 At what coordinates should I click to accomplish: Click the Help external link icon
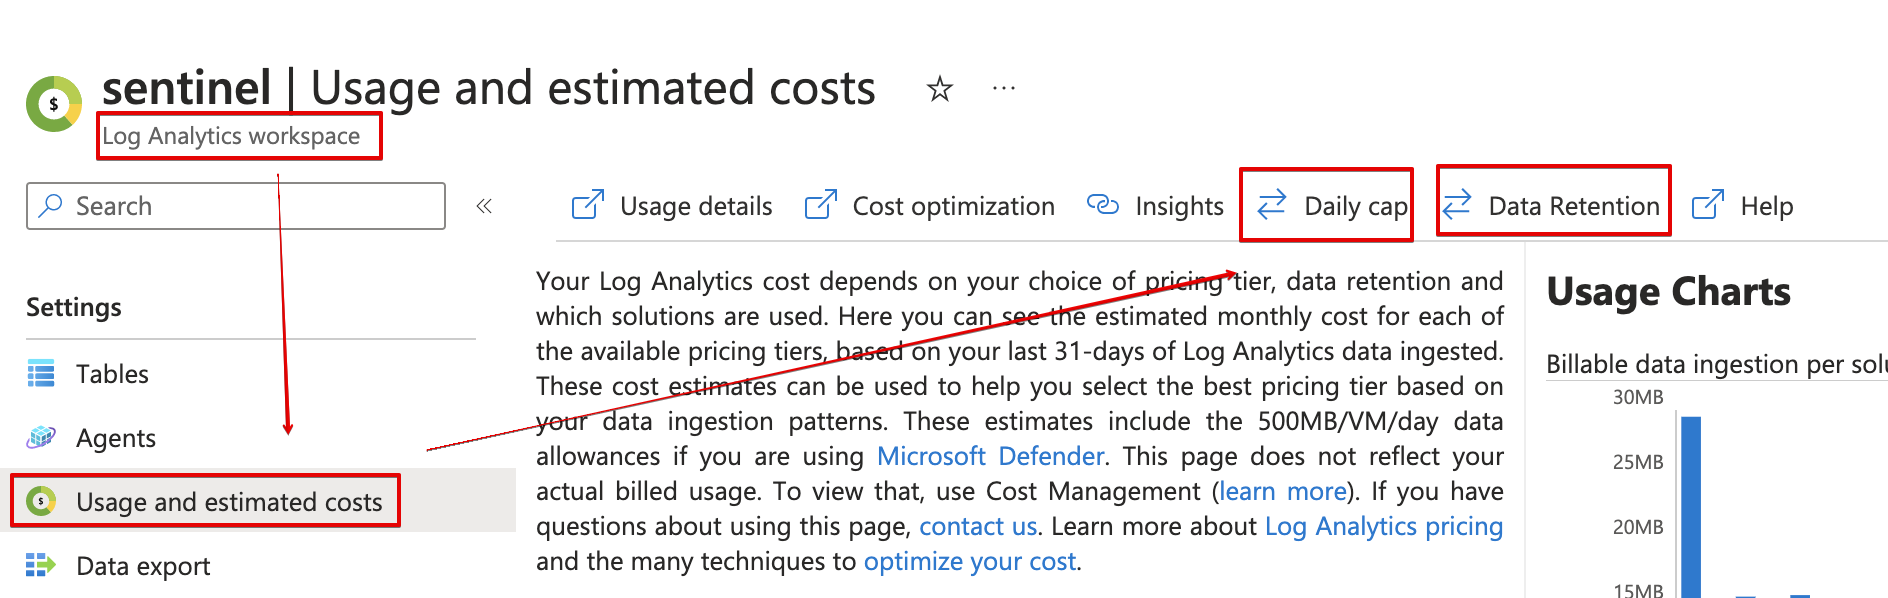coord(1707,205)
